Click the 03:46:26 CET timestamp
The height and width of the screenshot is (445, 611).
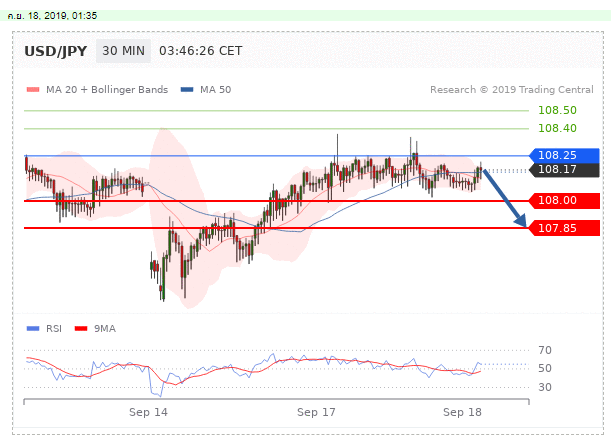click(x=201, y=51)
